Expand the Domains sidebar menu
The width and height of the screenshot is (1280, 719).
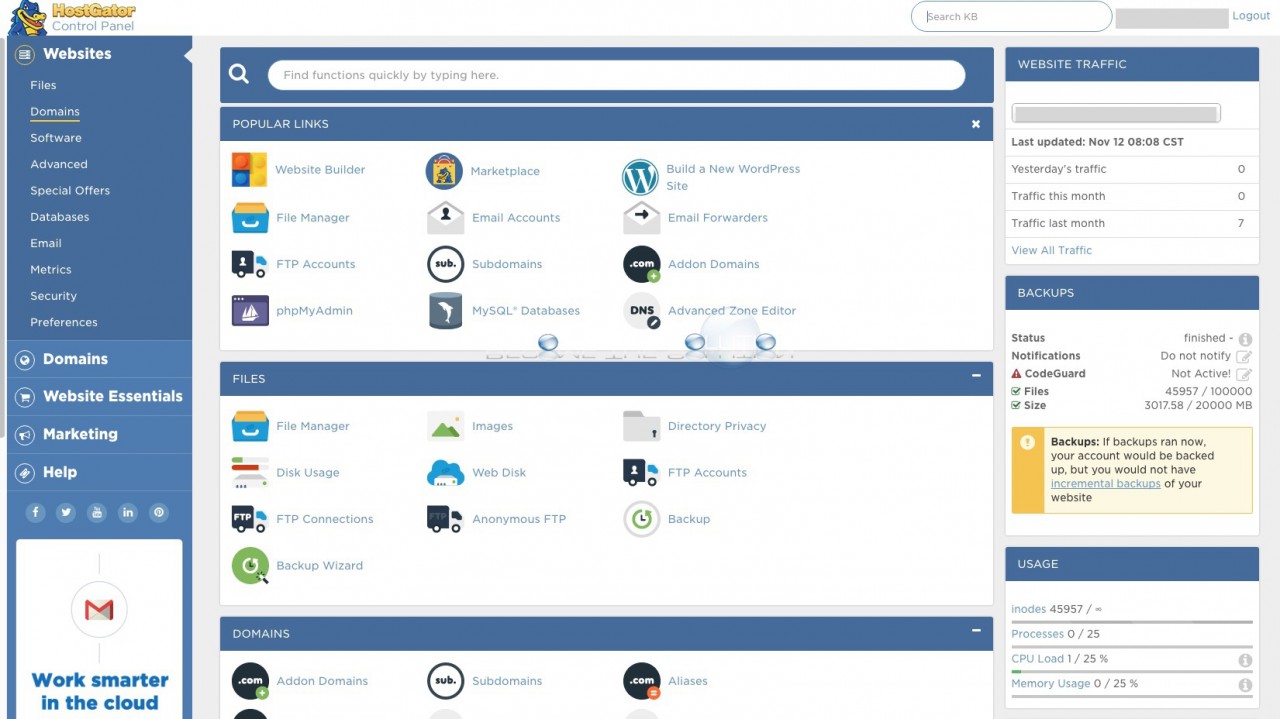pyautogui.click(x=99, y=359)
